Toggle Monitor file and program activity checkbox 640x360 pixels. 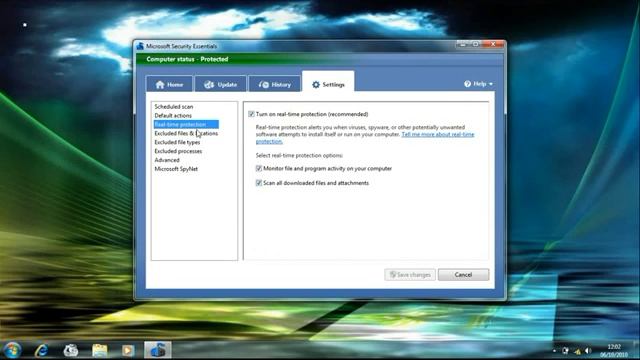point(259,168)
